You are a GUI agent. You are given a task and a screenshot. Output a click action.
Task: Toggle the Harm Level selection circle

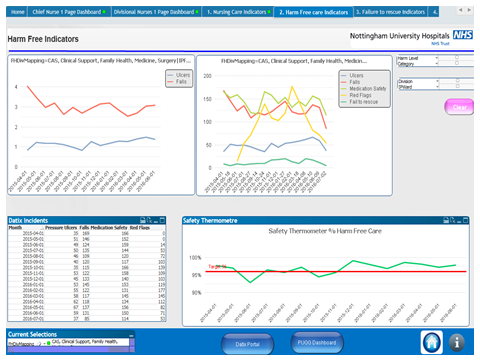pyautogui.click(x=457, y=58)
